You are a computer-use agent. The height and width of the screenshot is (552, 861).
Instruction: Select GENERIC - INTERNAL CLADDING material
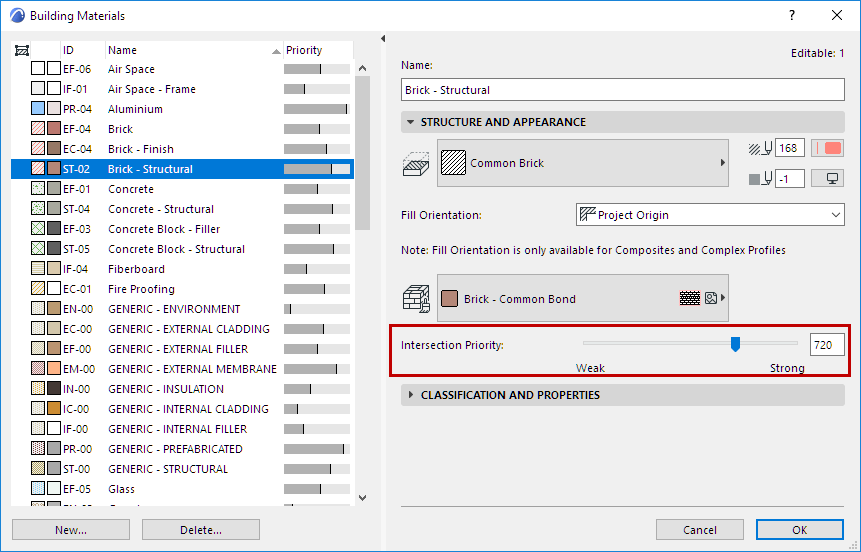[182, 409]
